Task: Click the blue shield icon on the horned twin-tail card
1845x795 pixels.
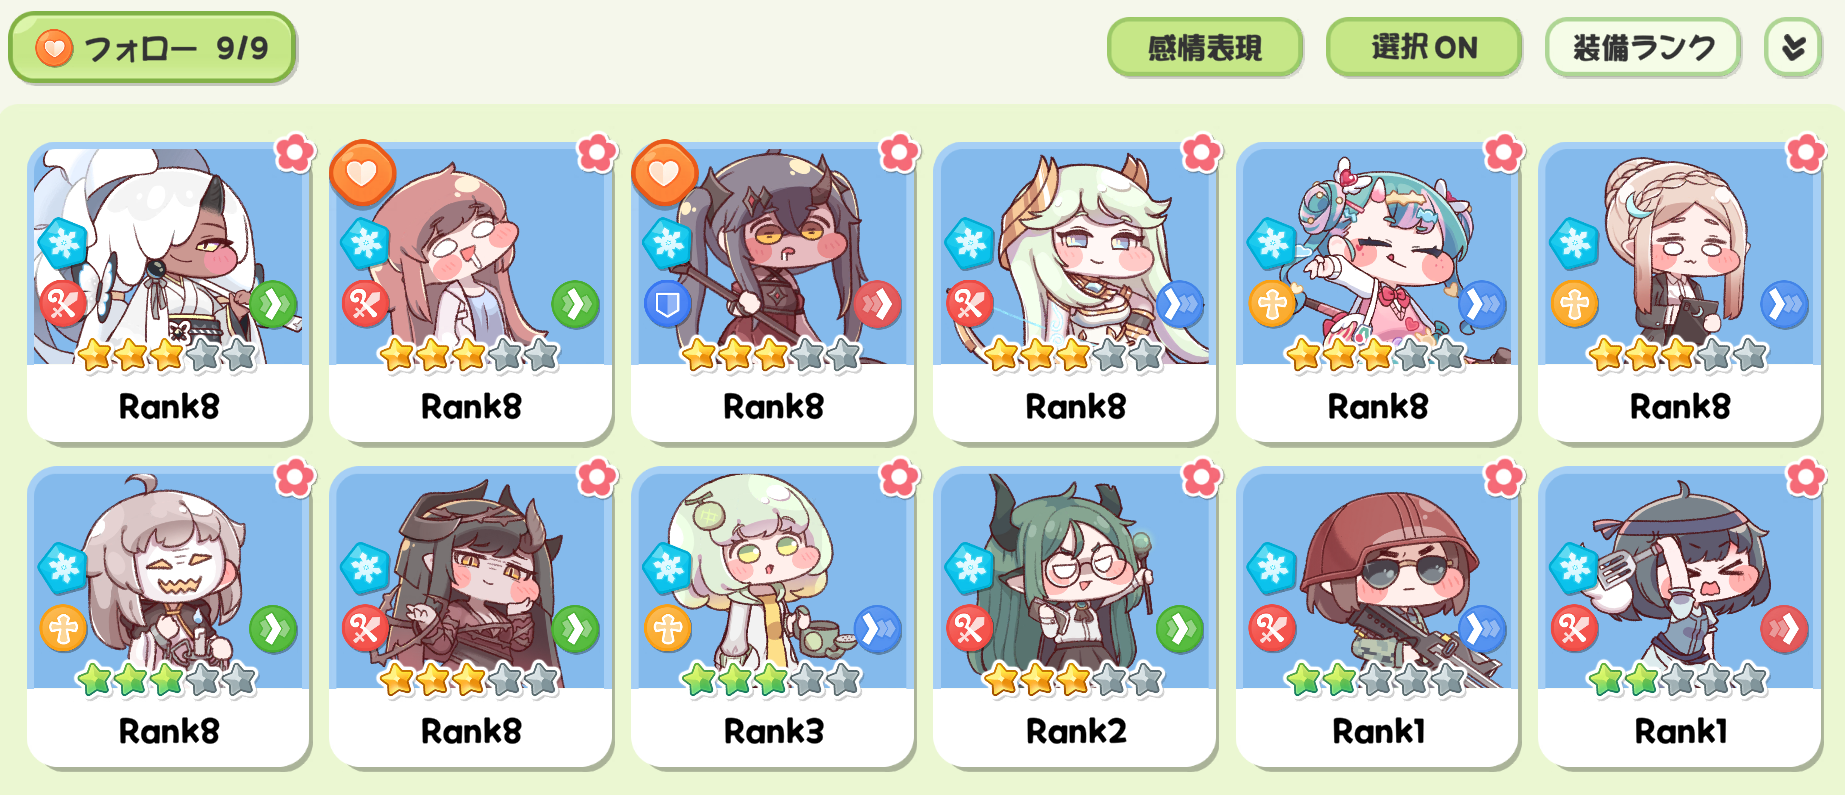Action: click(667, 304)
